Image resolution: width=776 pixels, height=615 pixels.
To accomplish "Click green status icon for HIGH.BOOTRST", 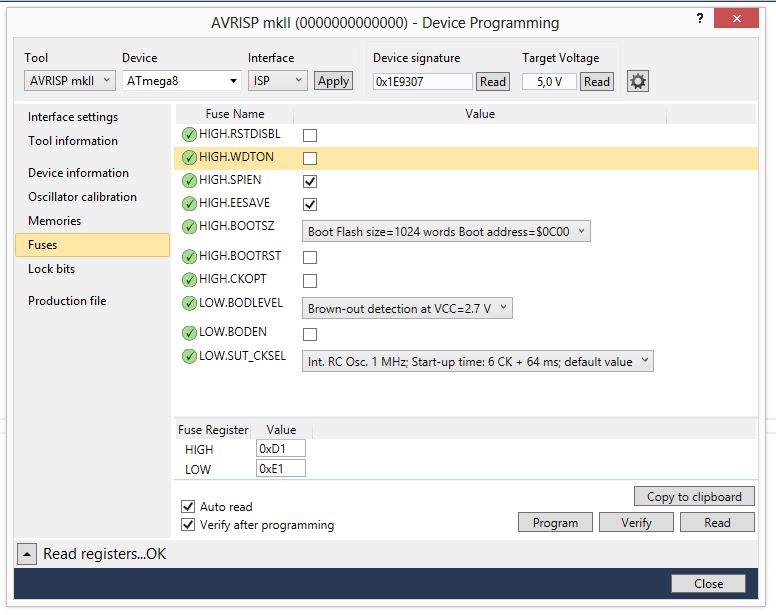I will coord(189,256).
